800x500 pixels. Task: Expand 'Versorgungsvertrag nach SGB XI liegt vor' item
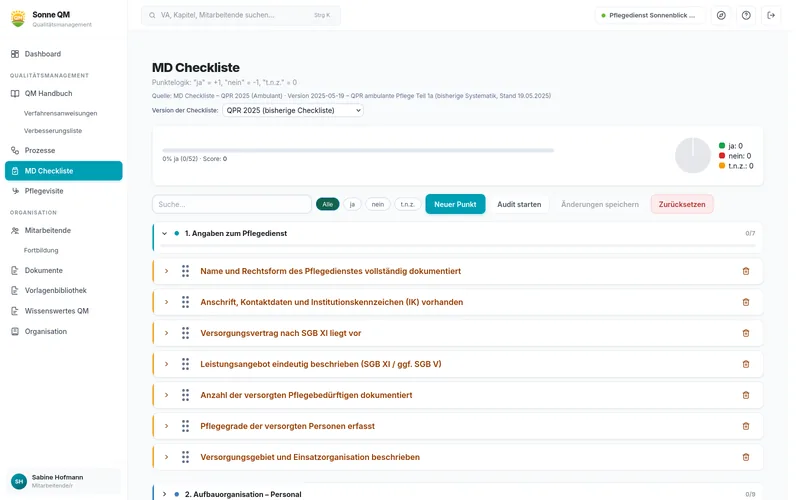[166, 333]
